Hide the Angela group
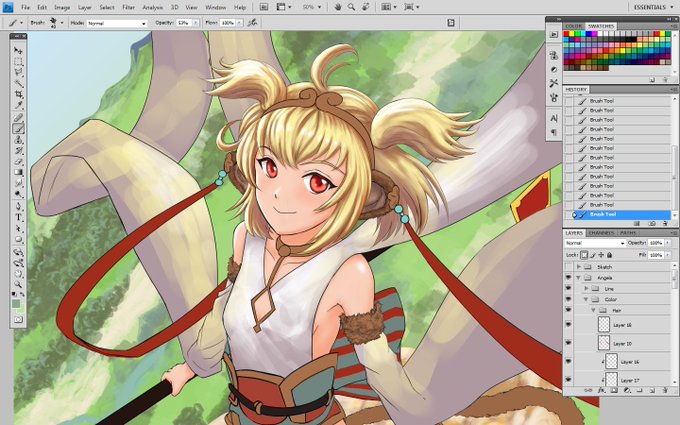The height and width of the screenshot is (425, 680). coord(569,278)
